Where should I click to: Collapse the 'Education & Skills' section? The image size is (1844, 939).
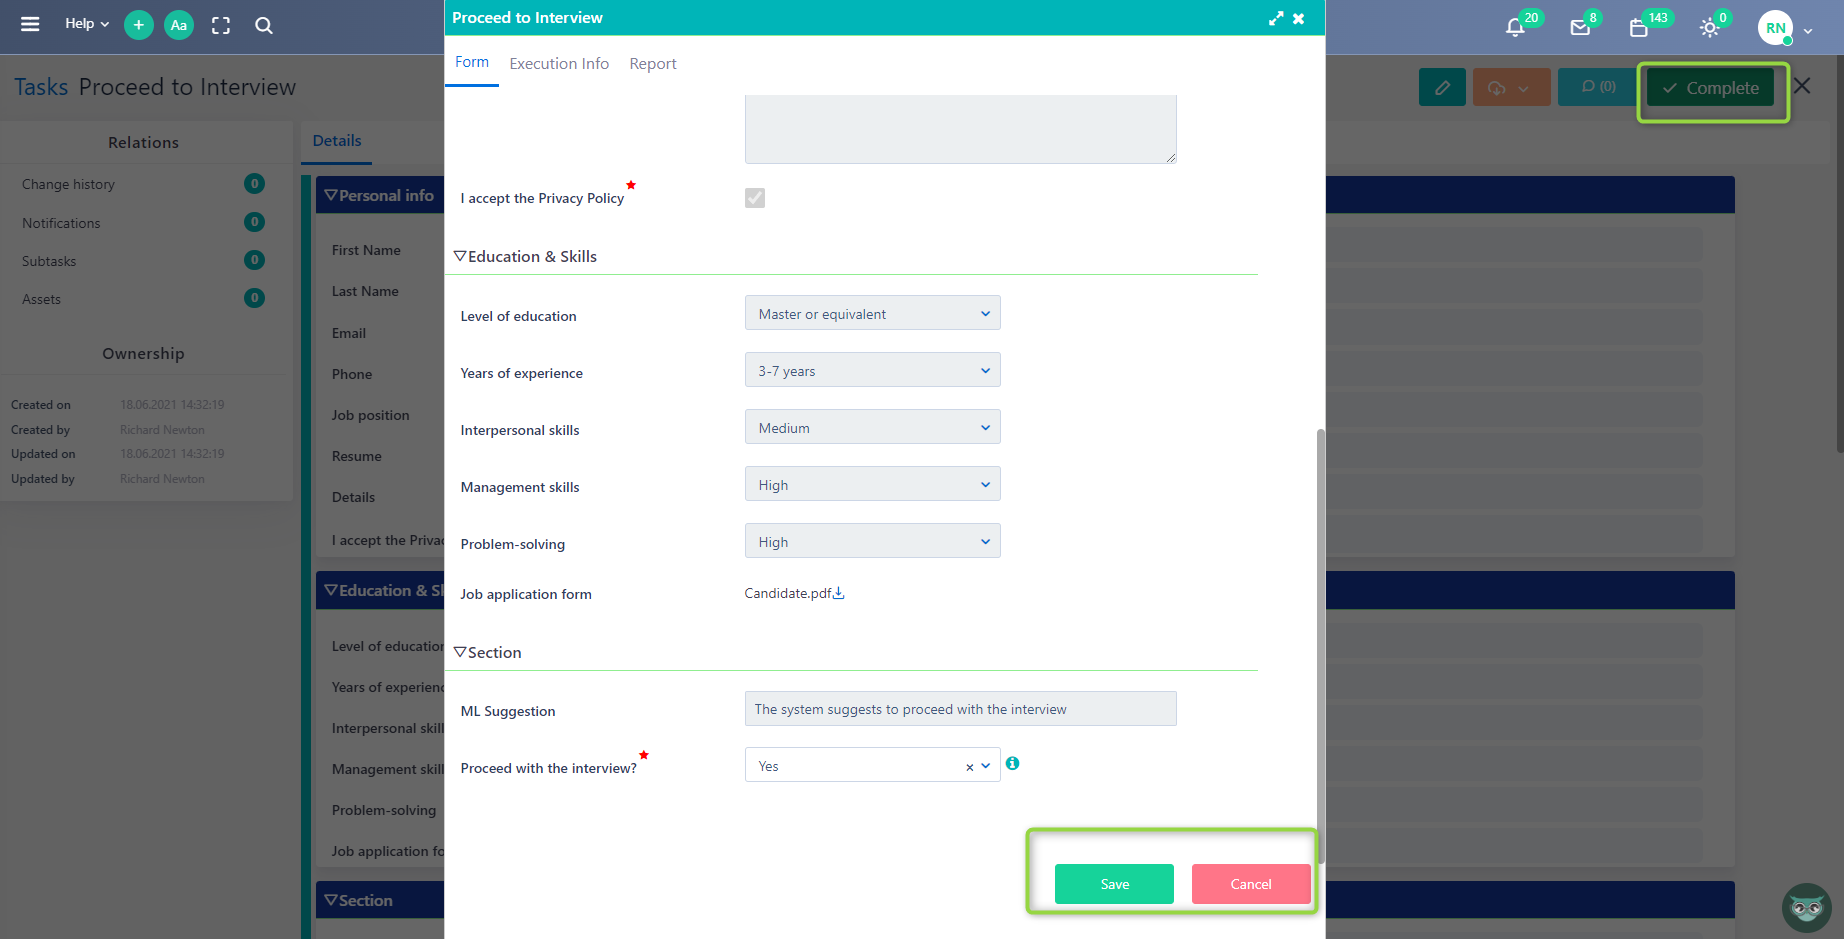coord(460,256)
